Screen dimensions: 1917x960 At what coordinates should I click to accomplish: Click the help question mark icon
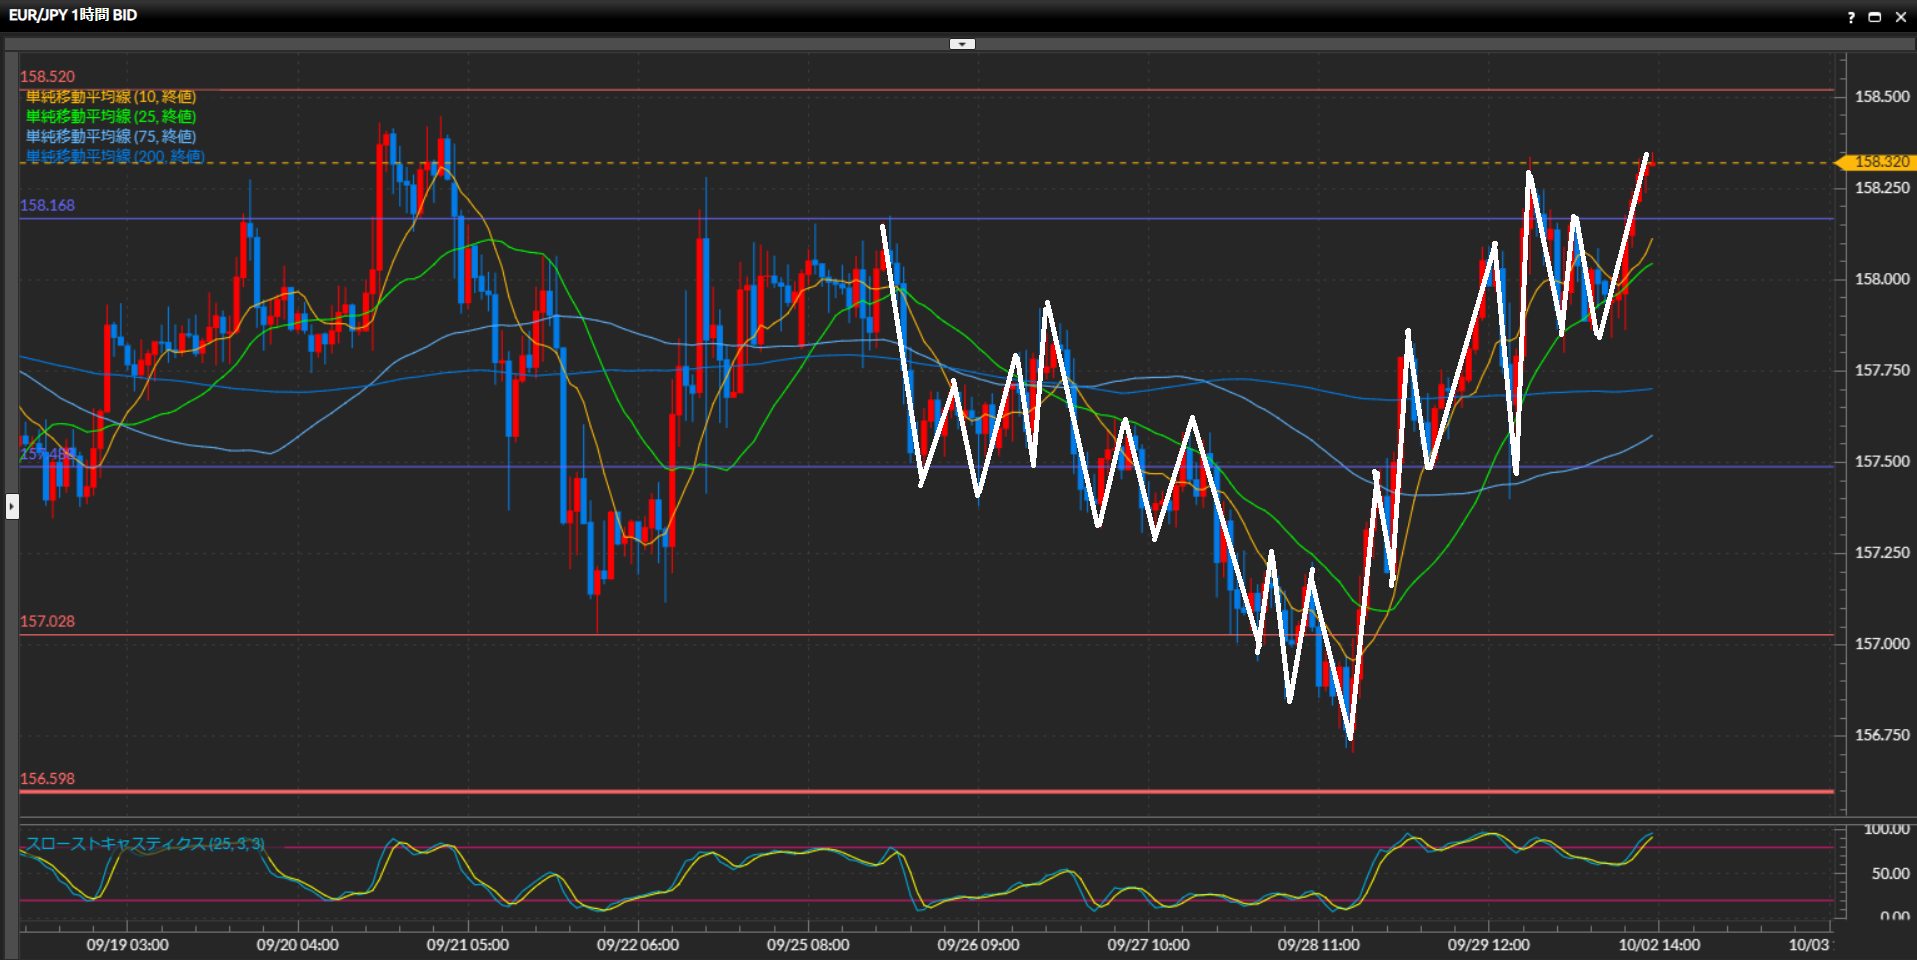[x=1851, y=17]
